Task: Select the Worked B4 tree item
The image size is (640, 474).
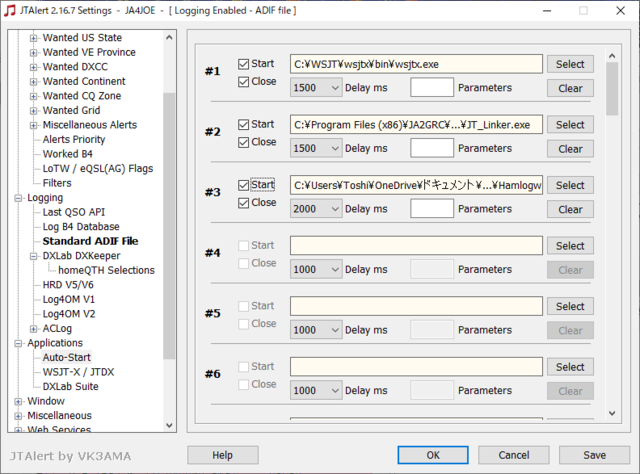Action: (x=68, y=154)
